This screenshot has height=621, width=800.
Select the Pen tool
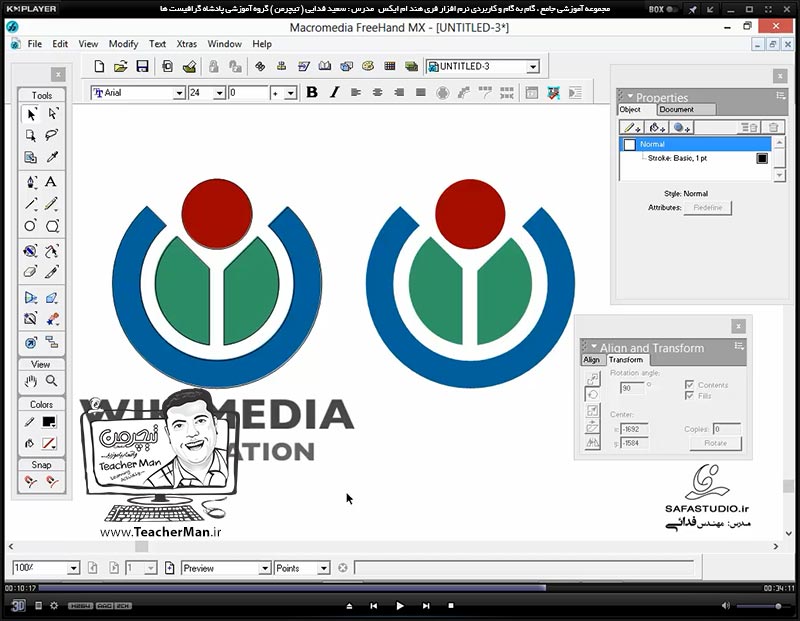point(31,182)
